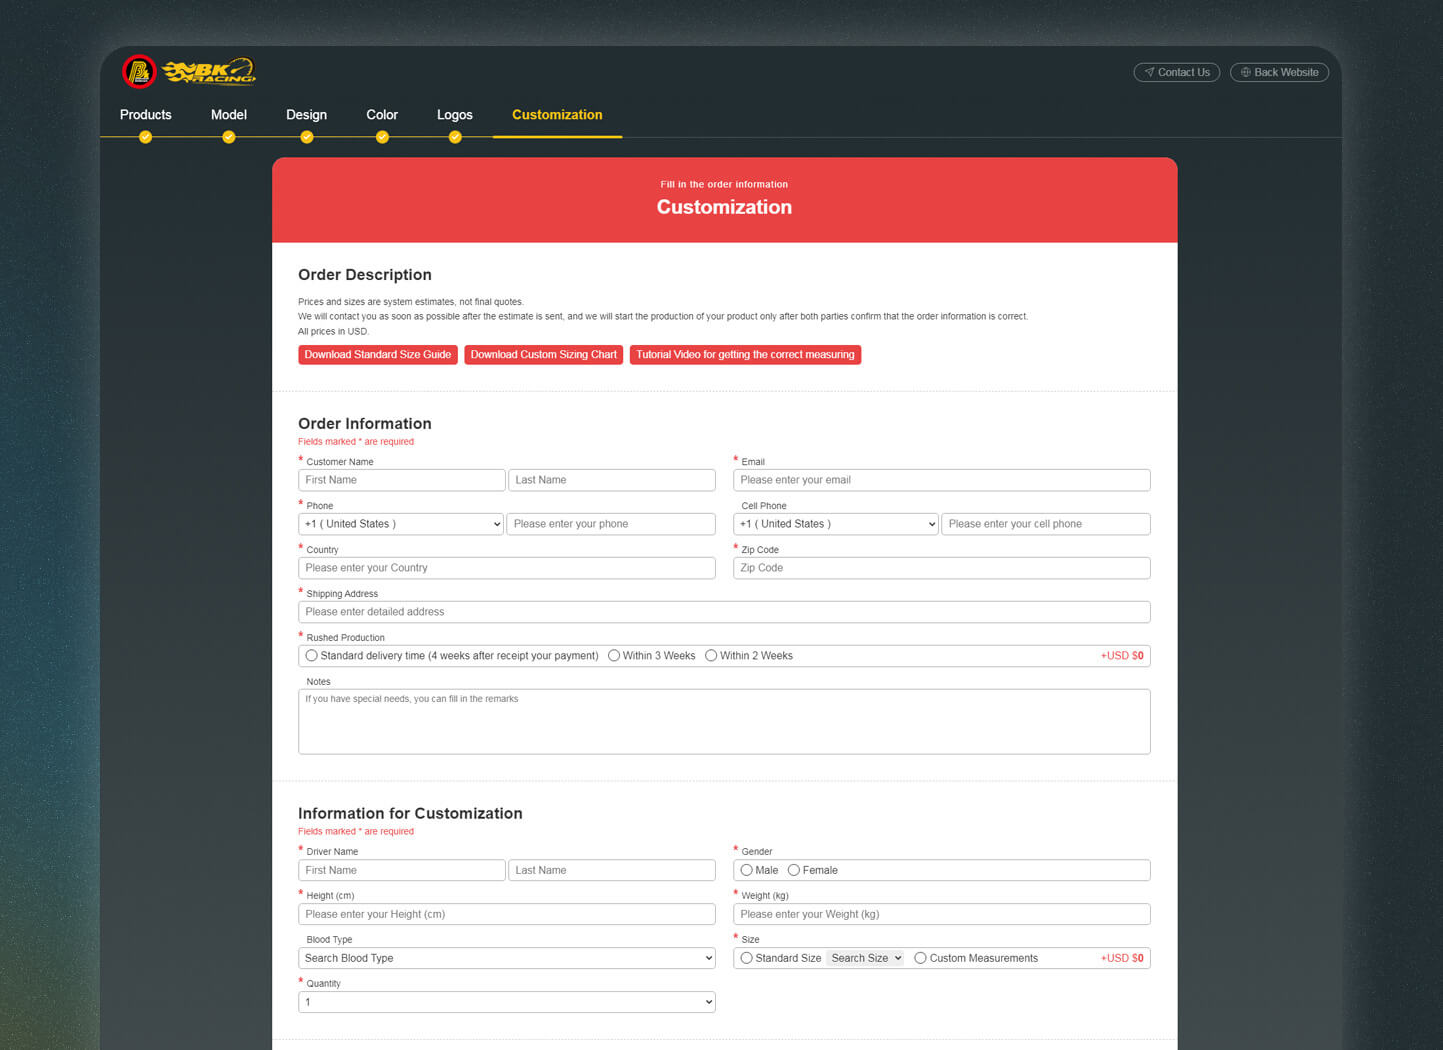Image resolution: width=1443 pixels, height=1050 pixels.
Task: Open the Phone country code dropdown
Action: (x=401, y=524)
